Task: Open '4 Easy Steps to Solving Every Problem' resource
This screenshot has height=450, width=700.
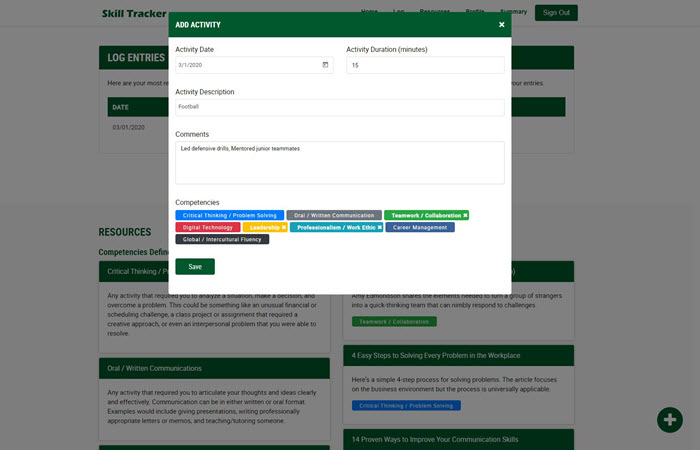Action: point(436,355)
